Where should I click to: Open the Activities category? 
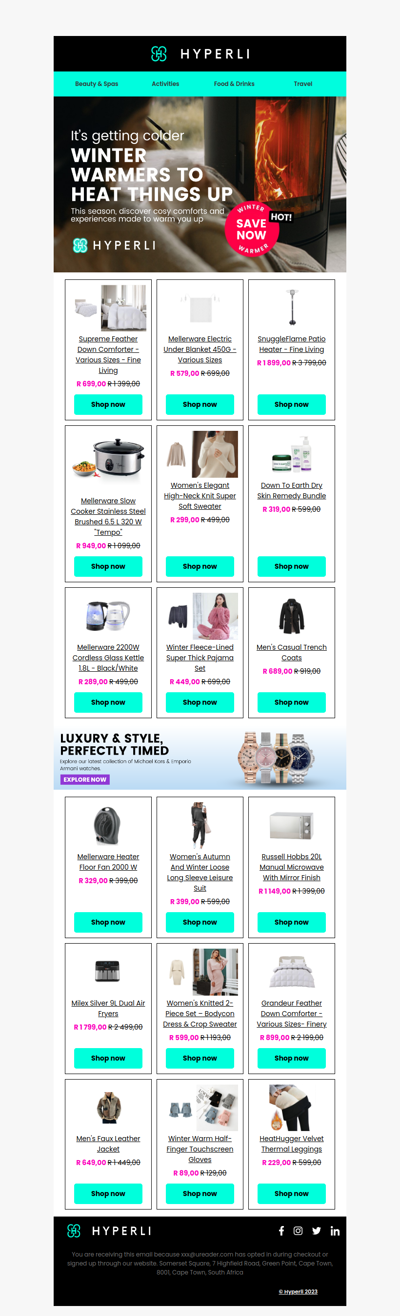(x=165, y=84)
